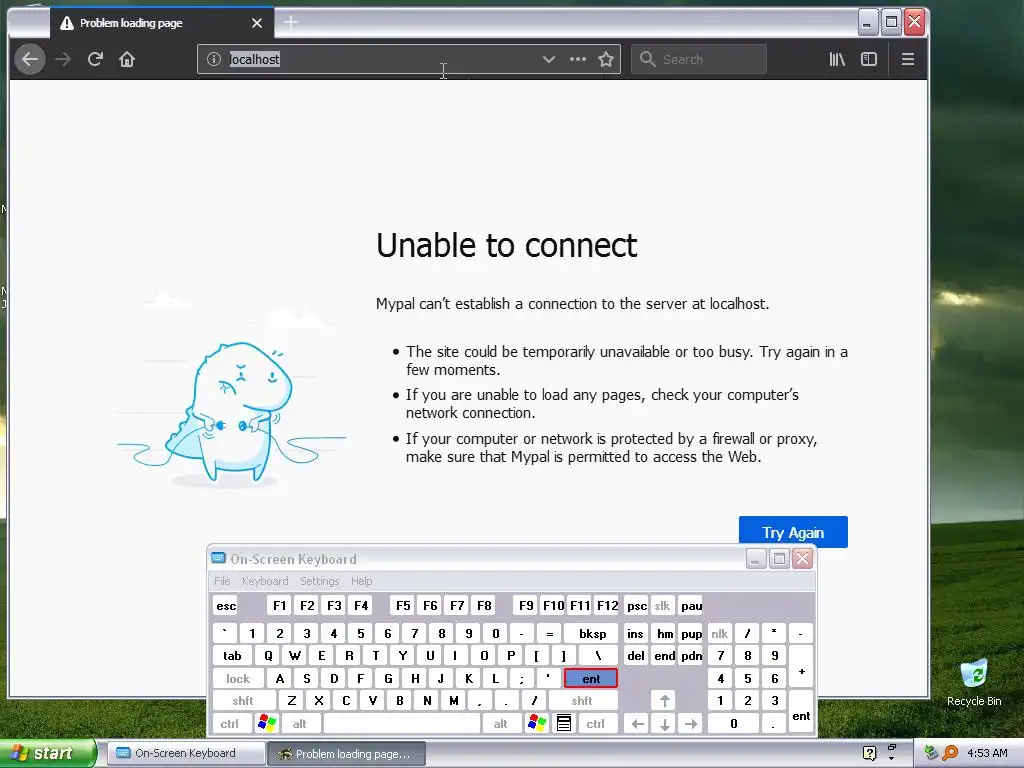Click the help question mark tray icon
The width and height of the screenshot is (1024, 768).
(x=869, y=753)
